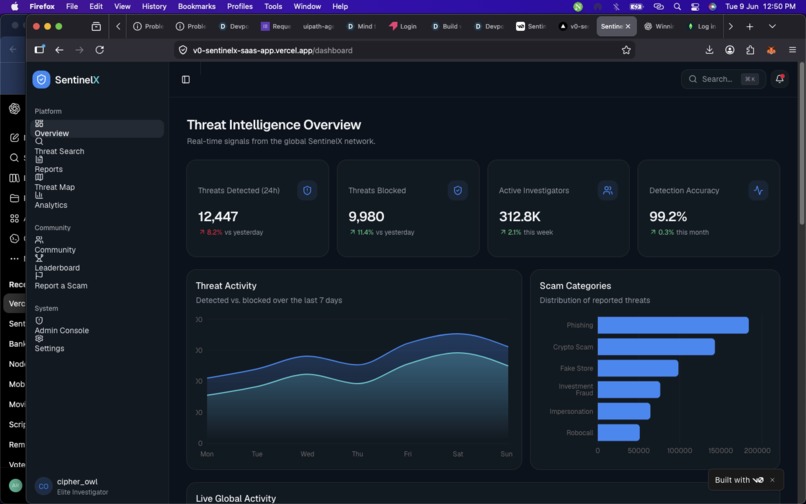Reload the page in Firefox
Viewport: 806px width, 504px height.
(100, 50)
